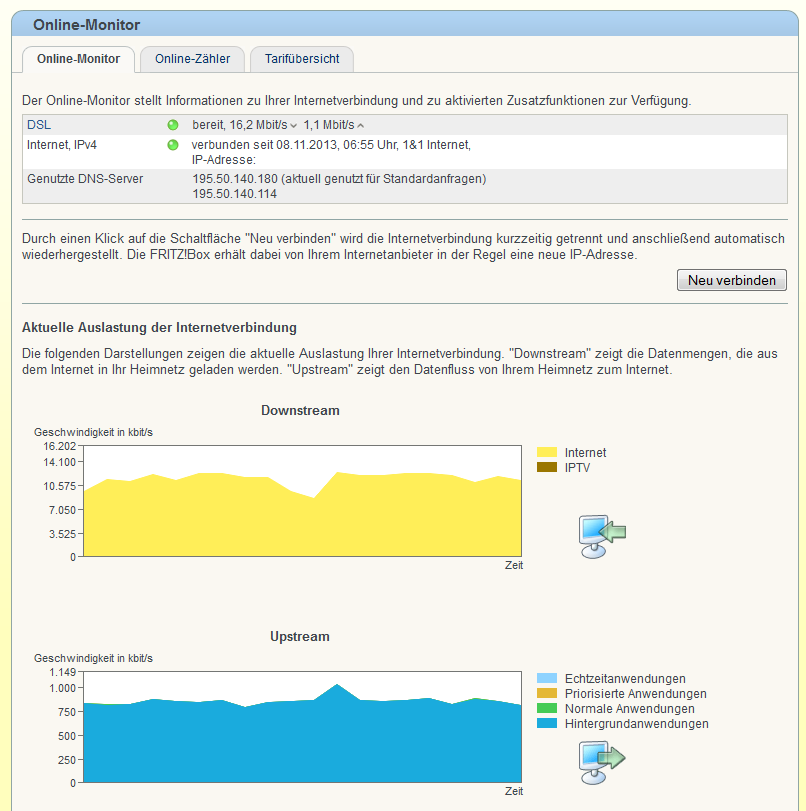Open the Tarifübersicht tab

click(x=302, y=59)
